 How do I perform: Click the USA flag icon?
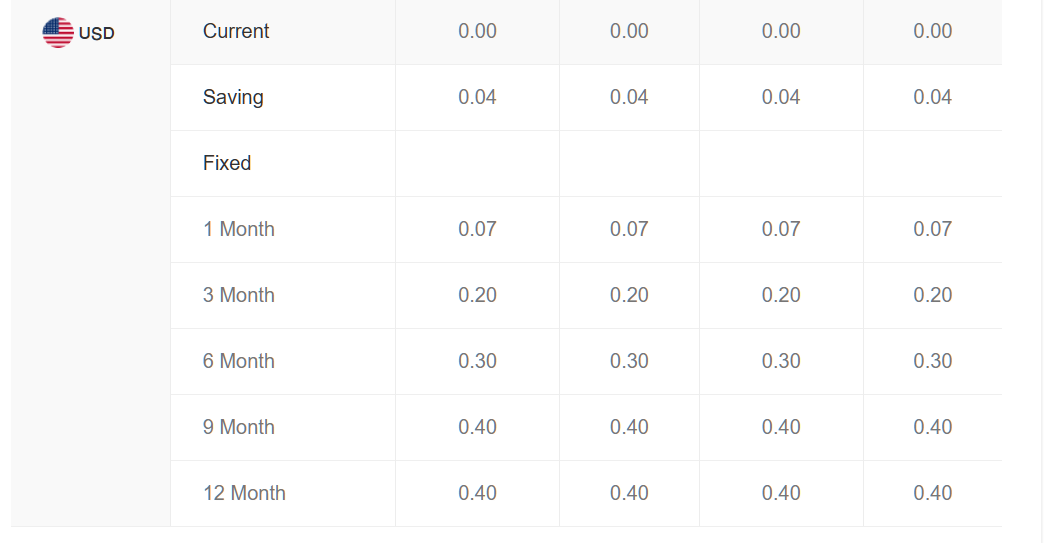[x=58, y=33]
